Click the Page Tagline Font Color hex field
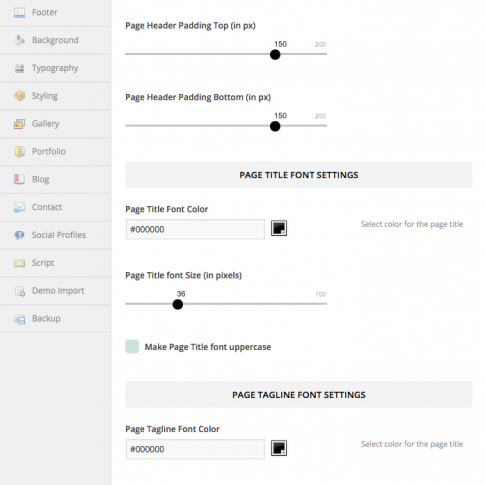The height and width of the screenshot is (485, 485). (x=195, y=449)
